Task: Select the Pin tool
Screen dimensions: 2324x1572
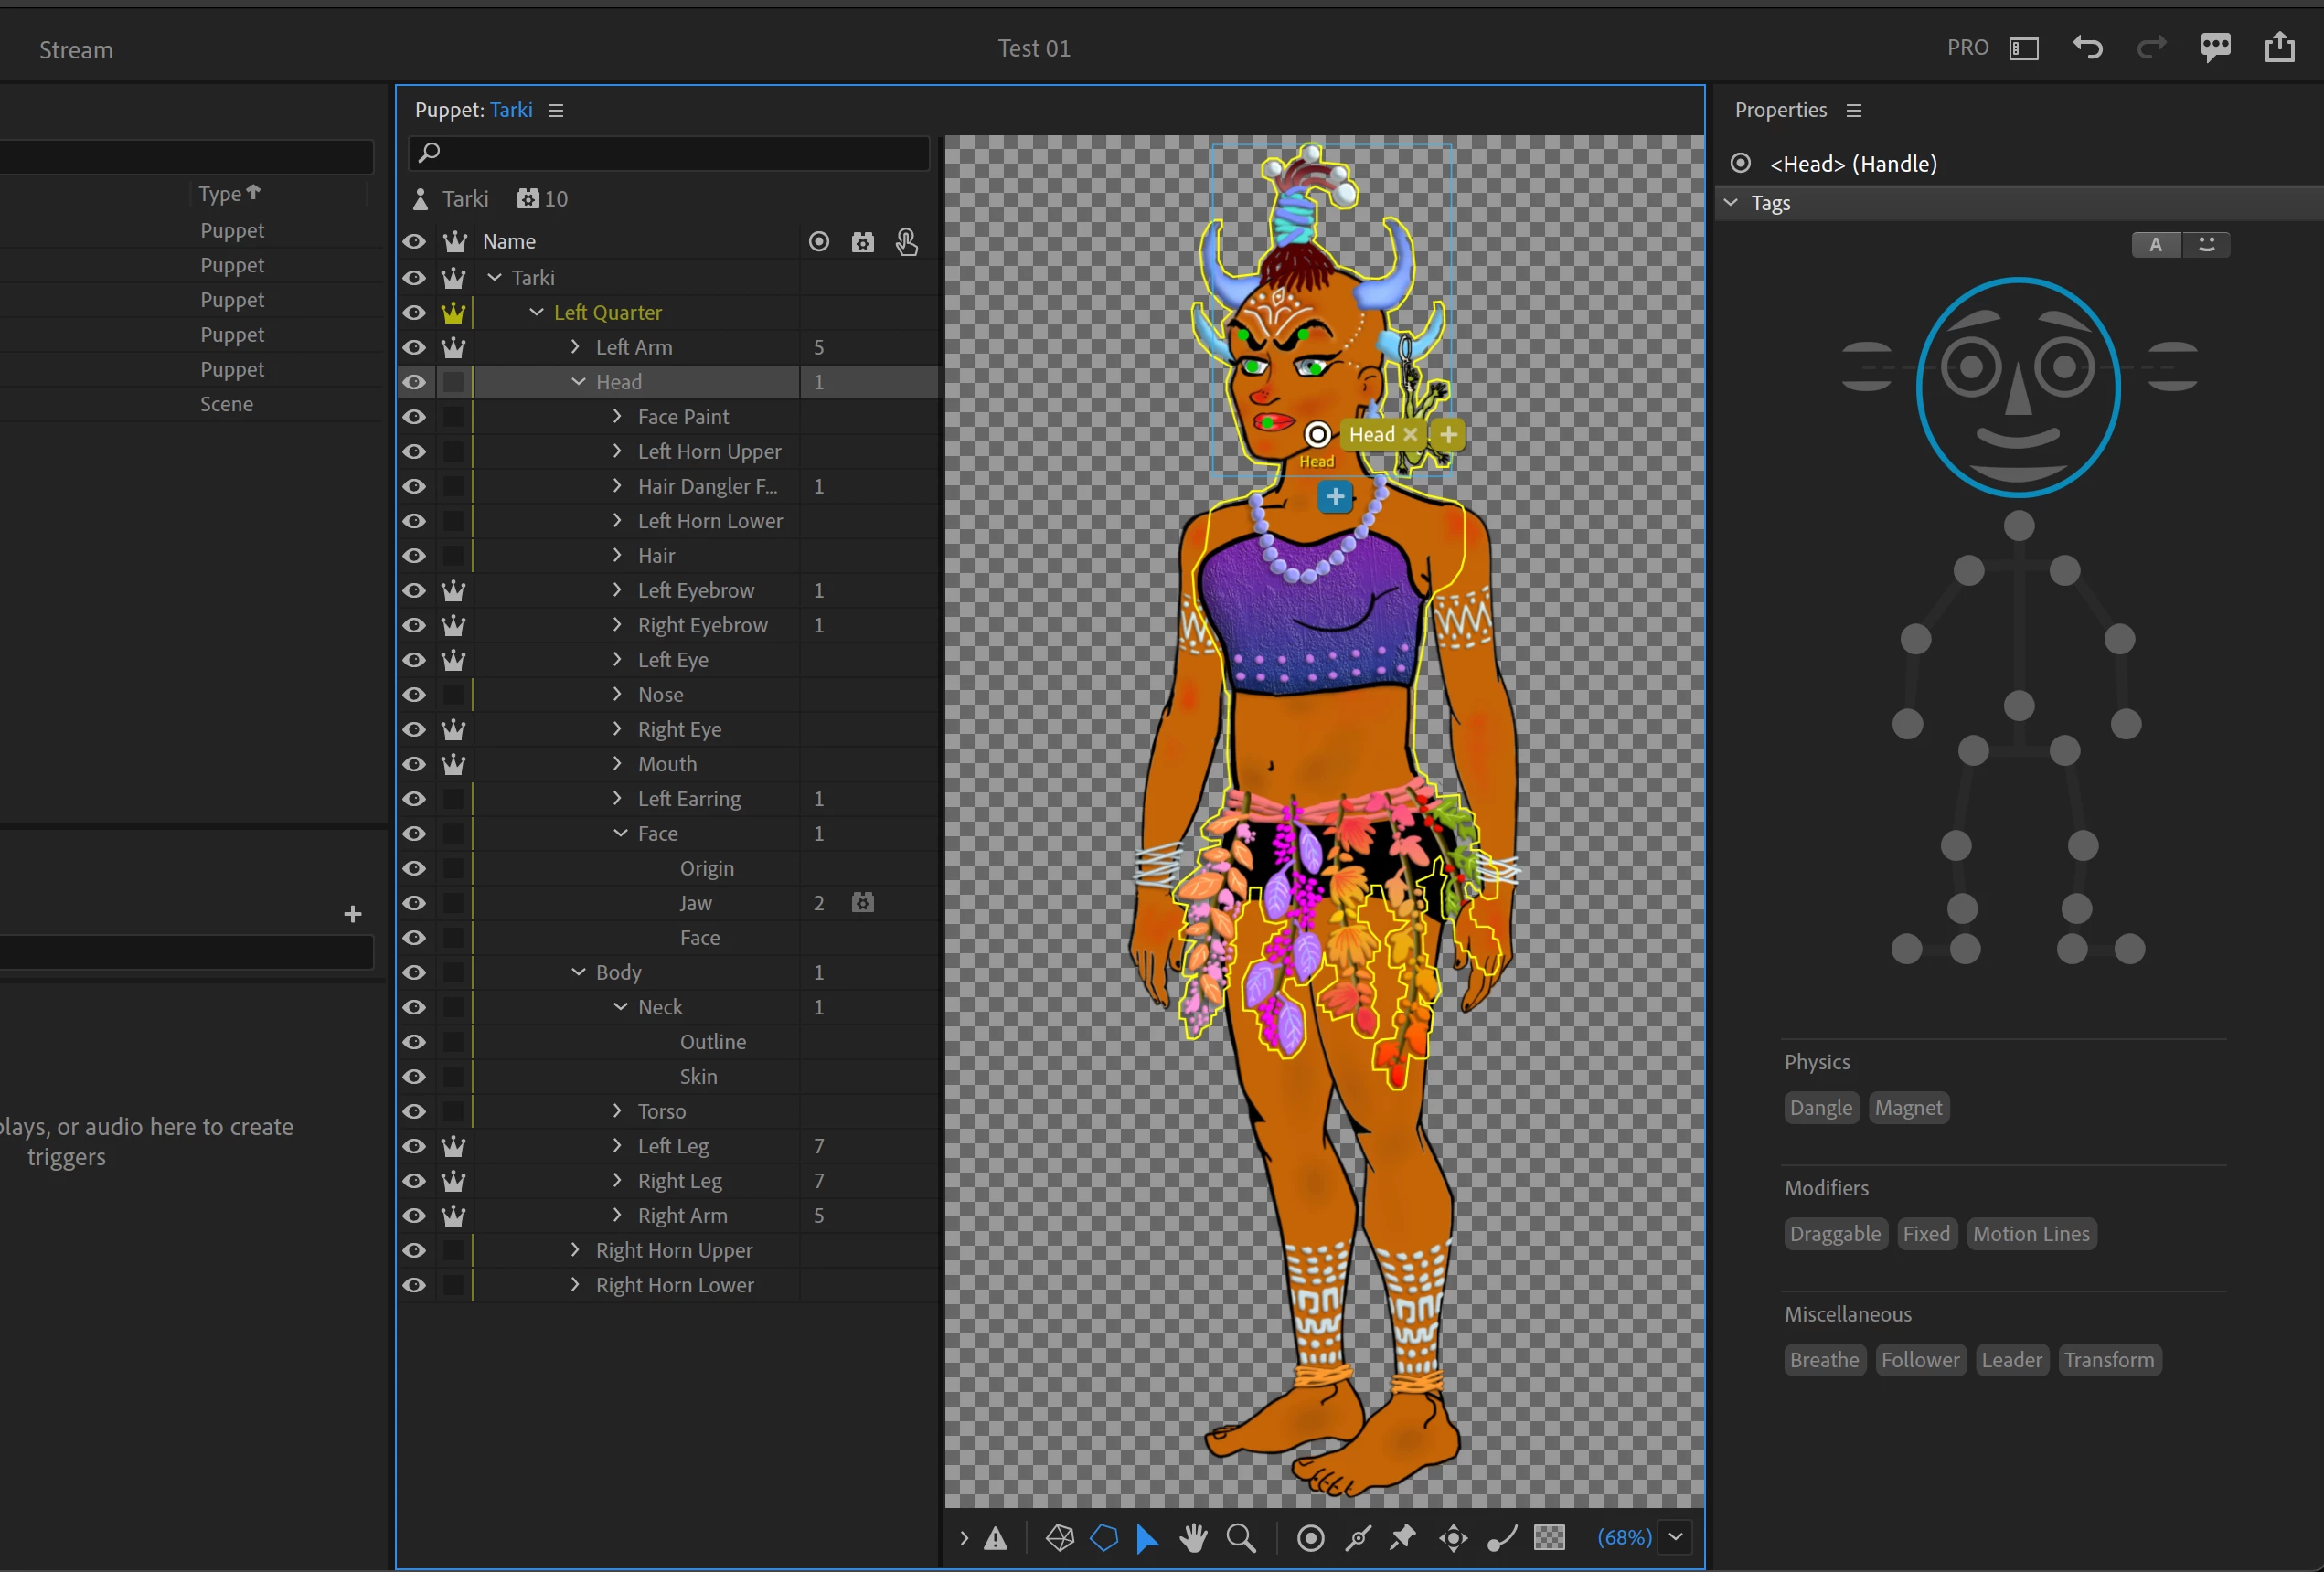Action: coord(1403,1538)
